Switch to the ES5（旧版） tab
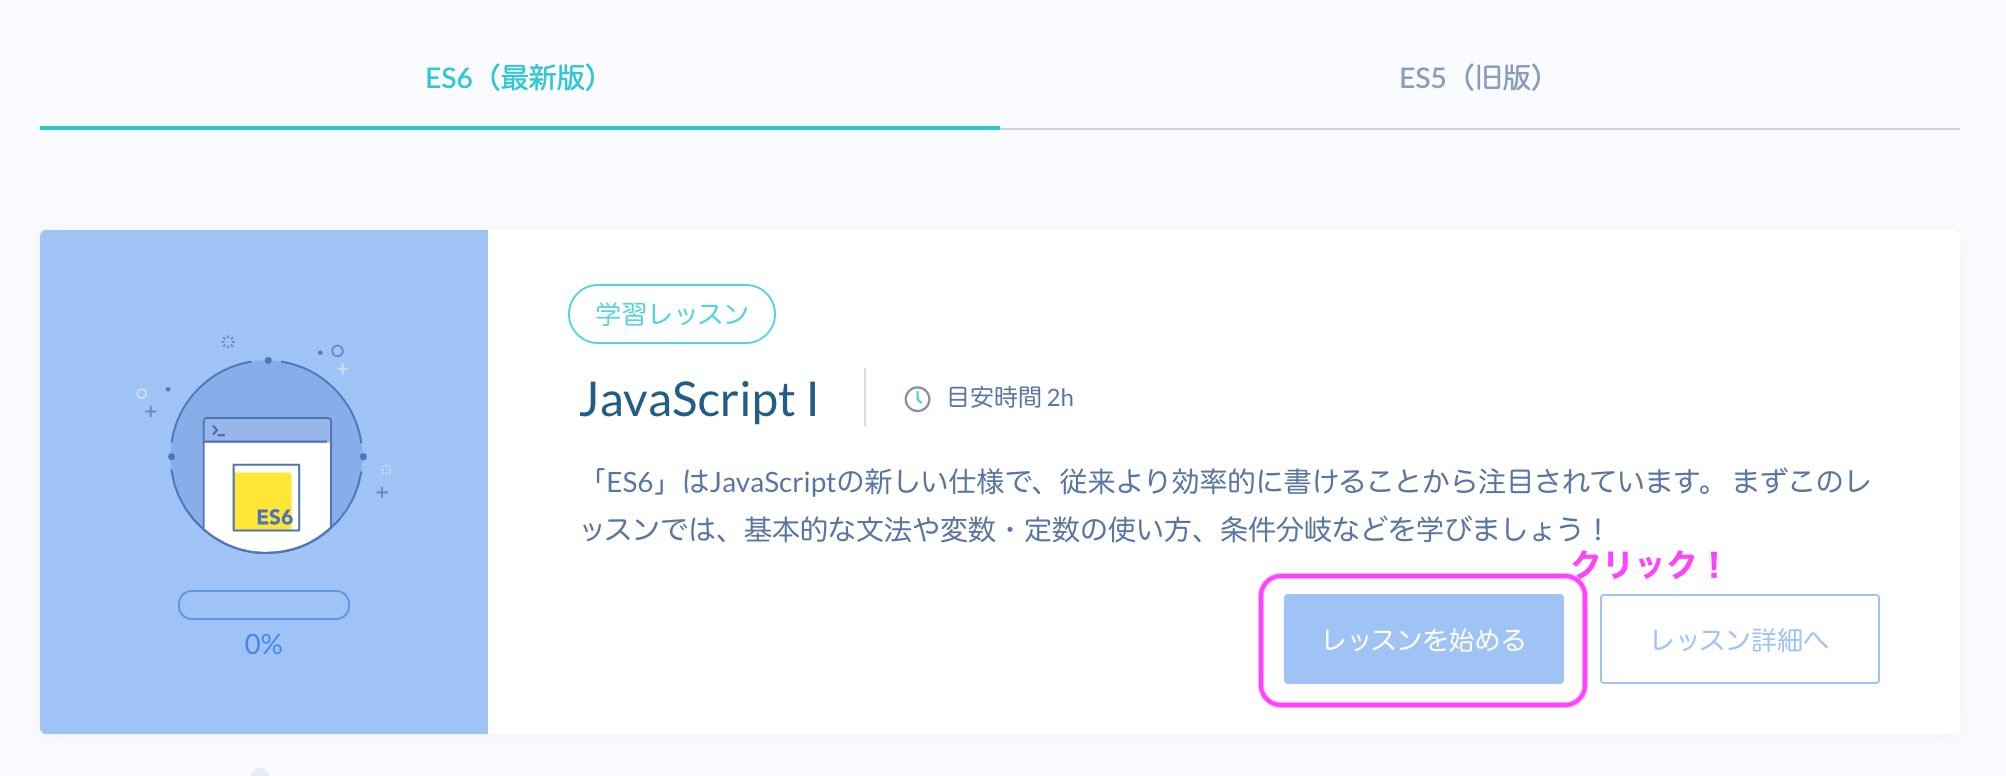The height and width of the screenshot is (776, 2006). (x=1471, y=78)
